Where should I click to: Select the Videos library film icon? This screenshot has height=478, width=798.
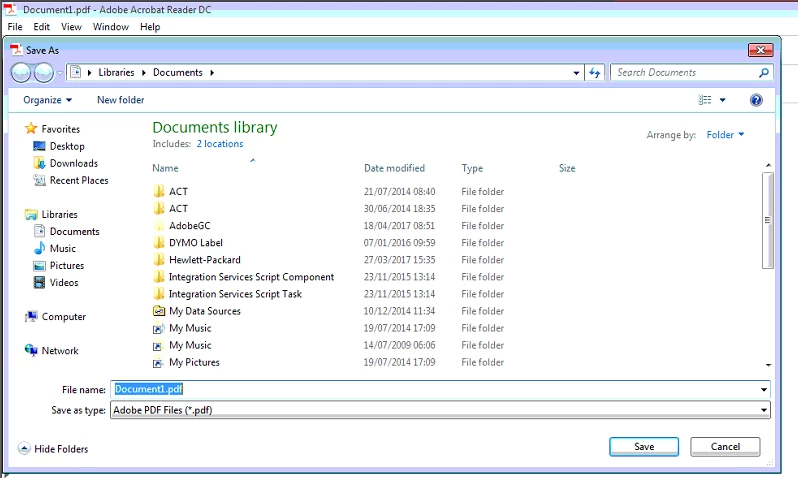coord(39,283)
